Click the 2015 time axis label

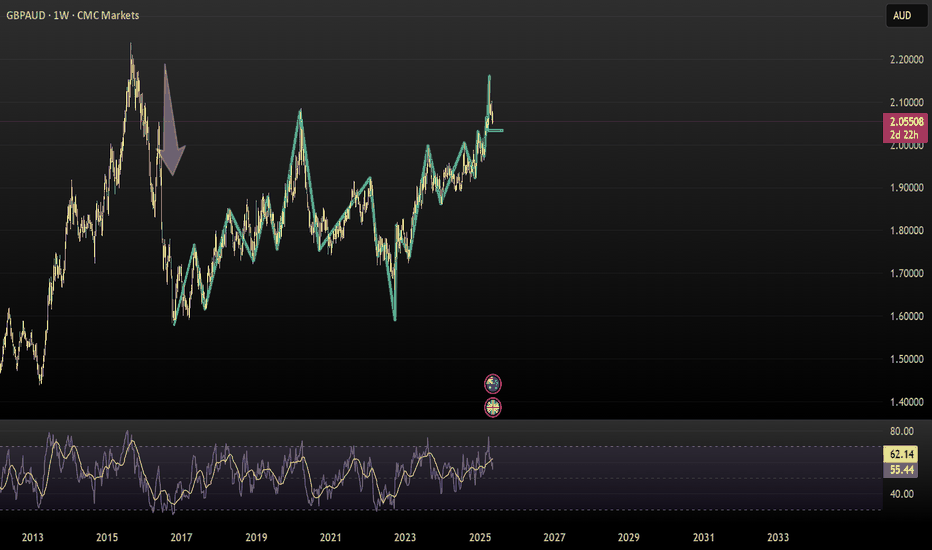(x=107, y=538)
